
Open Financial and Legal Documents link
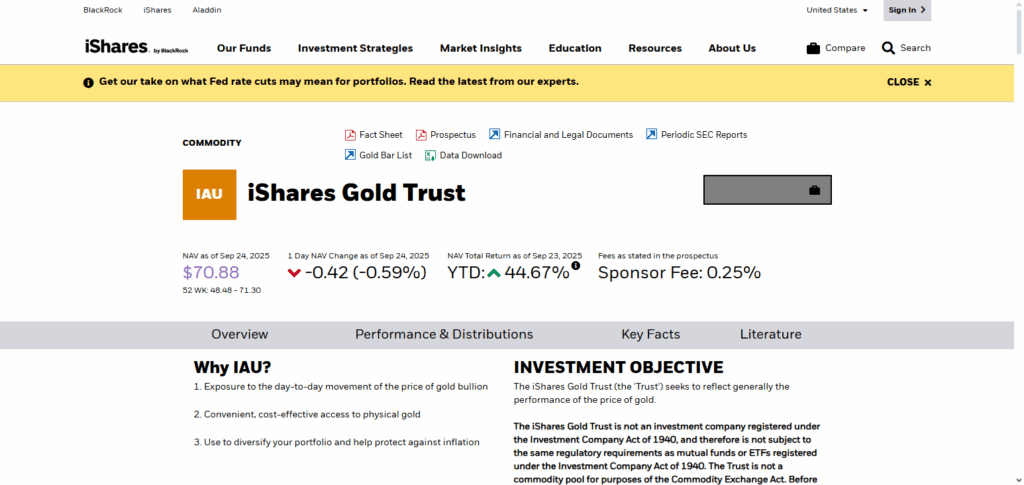click(x=568, y=135)
